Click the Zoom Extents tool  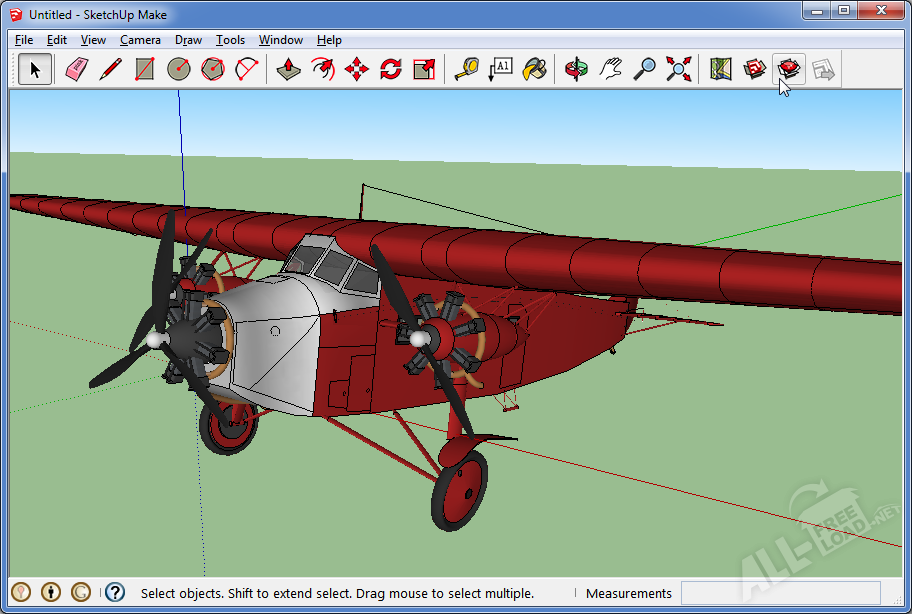(680, 69)
